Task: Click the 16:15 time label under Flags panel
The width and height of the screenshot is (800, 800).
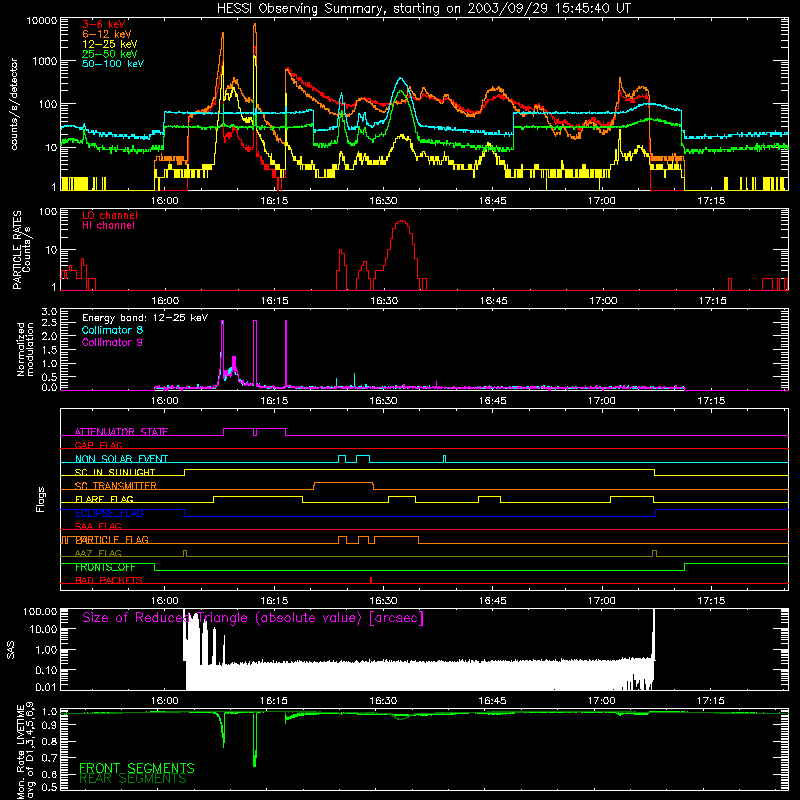Action: pyautogui.click(x=274, y=601)
